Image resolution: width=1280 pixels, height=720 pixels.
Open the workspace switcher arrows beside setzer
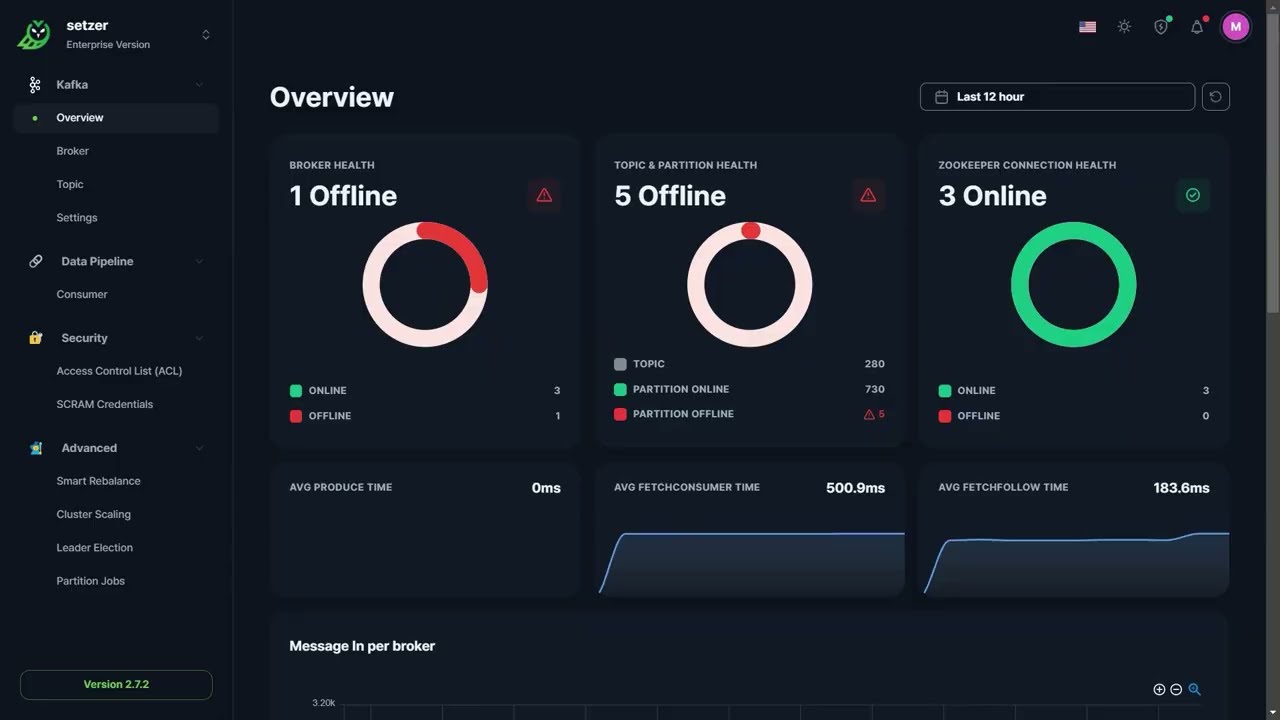[206, 35]
